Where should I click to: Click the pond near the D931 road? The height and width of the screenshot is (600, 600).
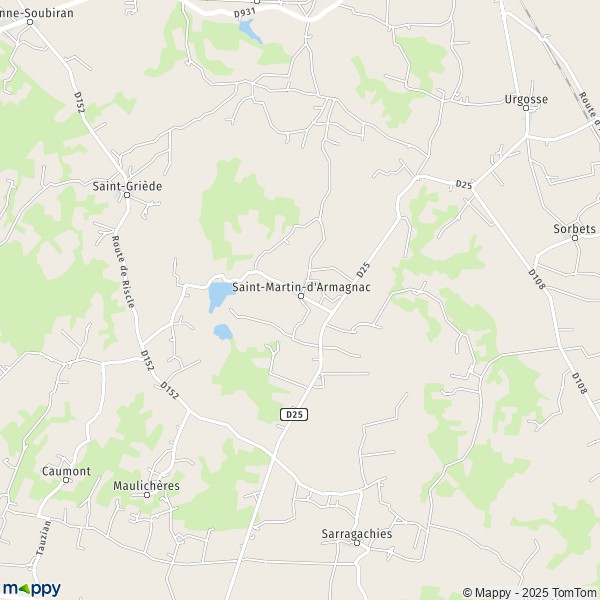pyautogui.click(x=249, y=31)
